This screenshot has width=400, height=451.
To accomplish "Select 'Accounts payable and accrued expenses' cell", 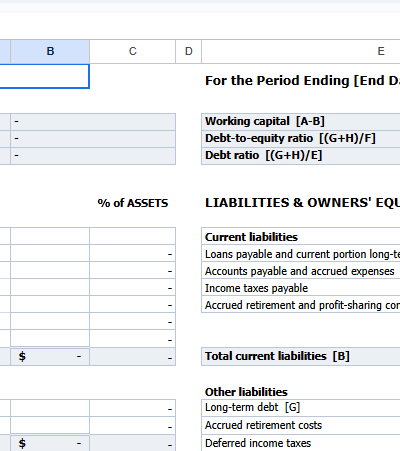I will click(x=301, y=271).
